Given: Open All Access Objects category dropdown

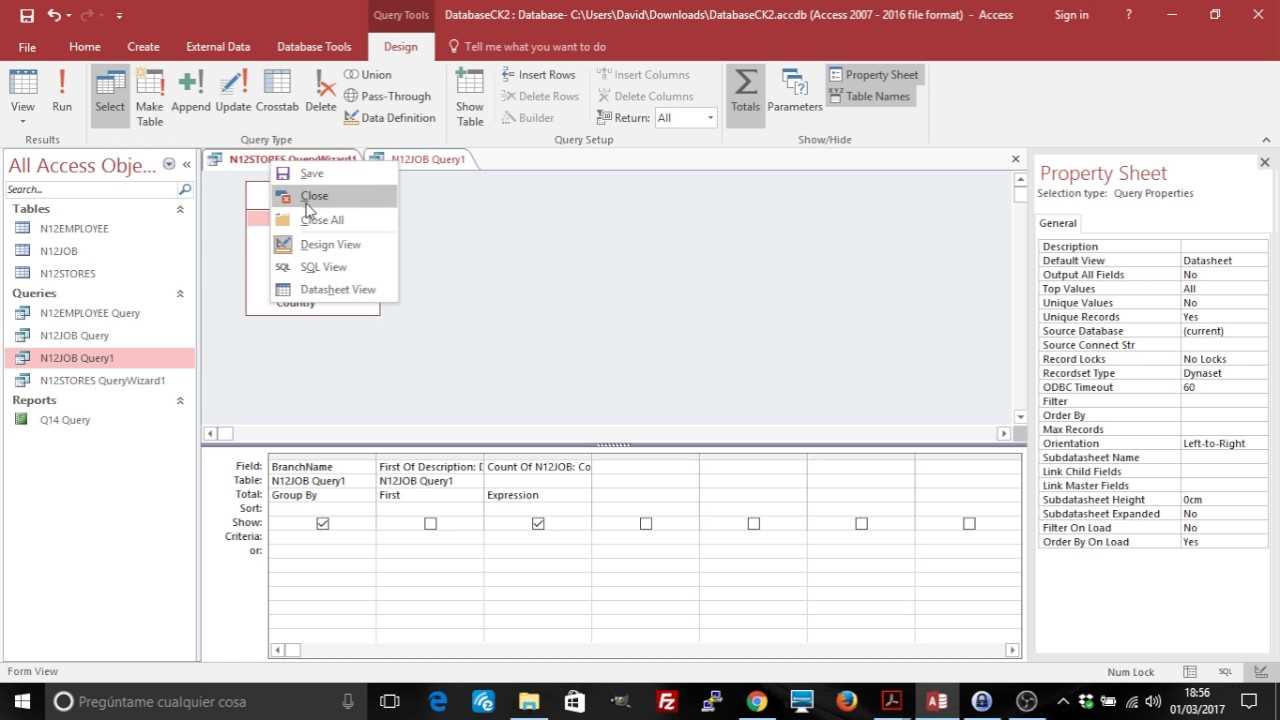Looking at the screenshot, I should pyautogui.click(x=169, y=165).
